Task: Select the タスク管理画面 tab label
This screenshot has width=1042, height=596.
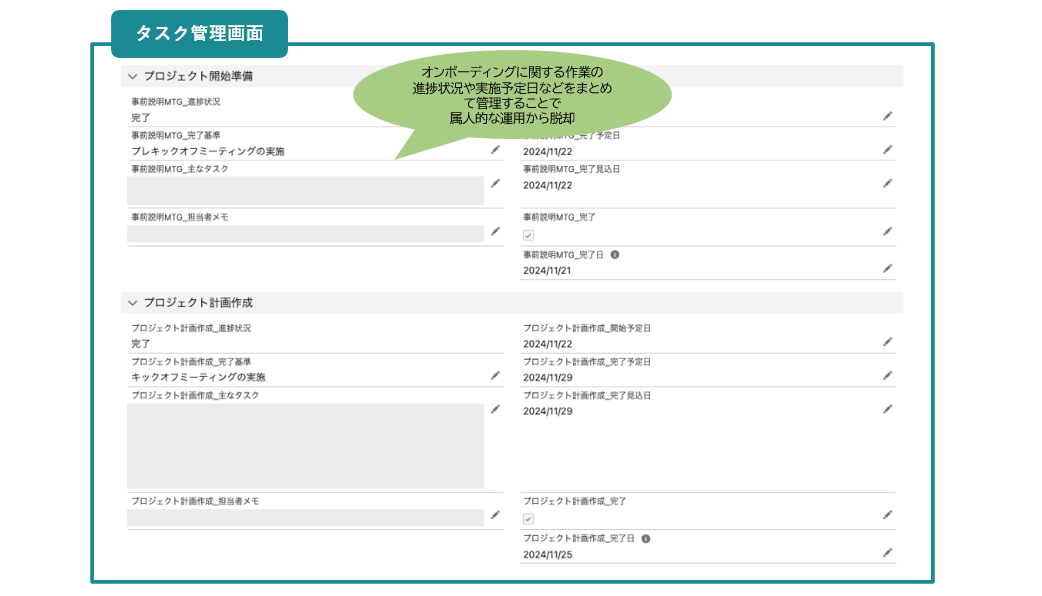Action: click(199, 34)
